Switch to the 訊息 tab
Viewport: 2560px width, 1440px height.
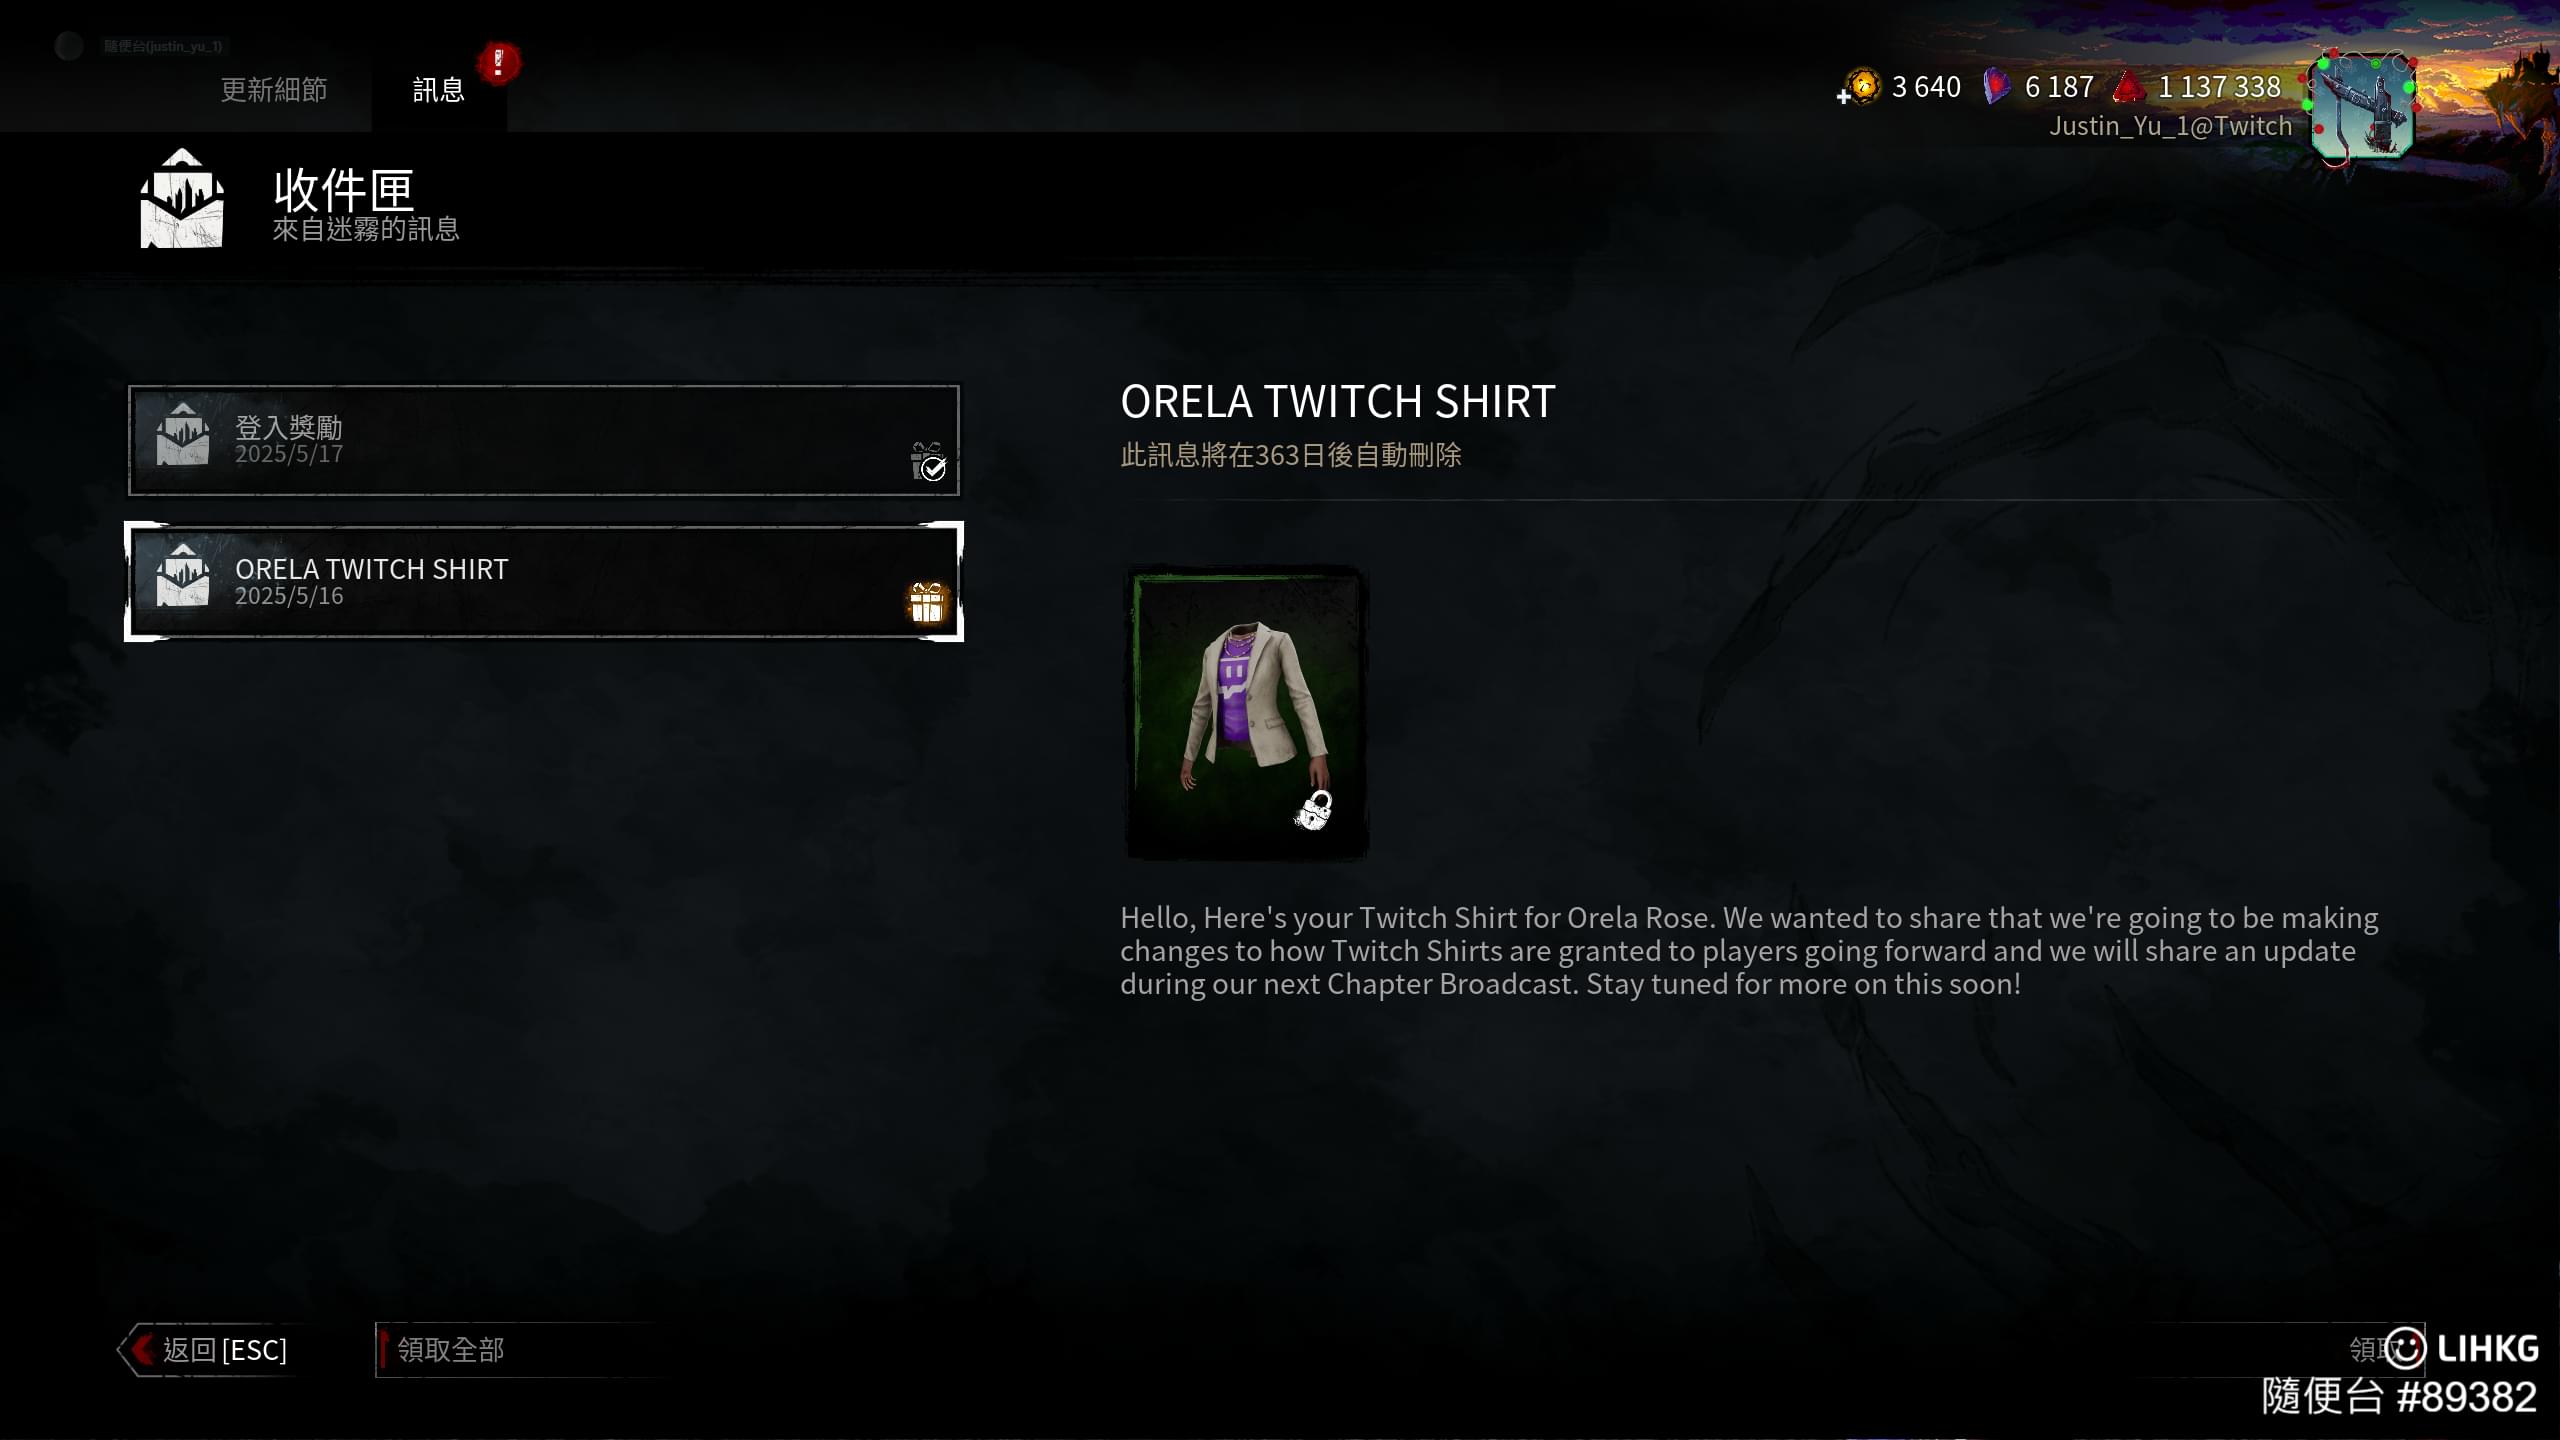(x=439, y=90)
